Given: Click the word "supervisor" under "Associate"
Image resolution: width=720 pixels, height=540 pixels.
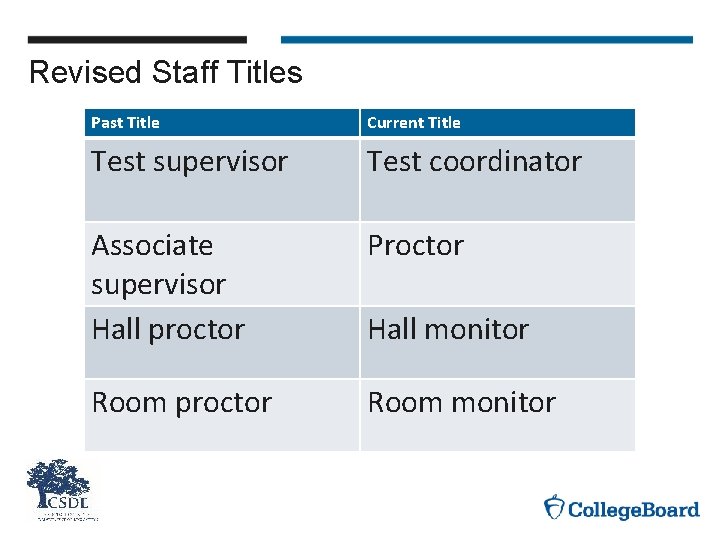Looking at the screenshot, I should [159, 285].
